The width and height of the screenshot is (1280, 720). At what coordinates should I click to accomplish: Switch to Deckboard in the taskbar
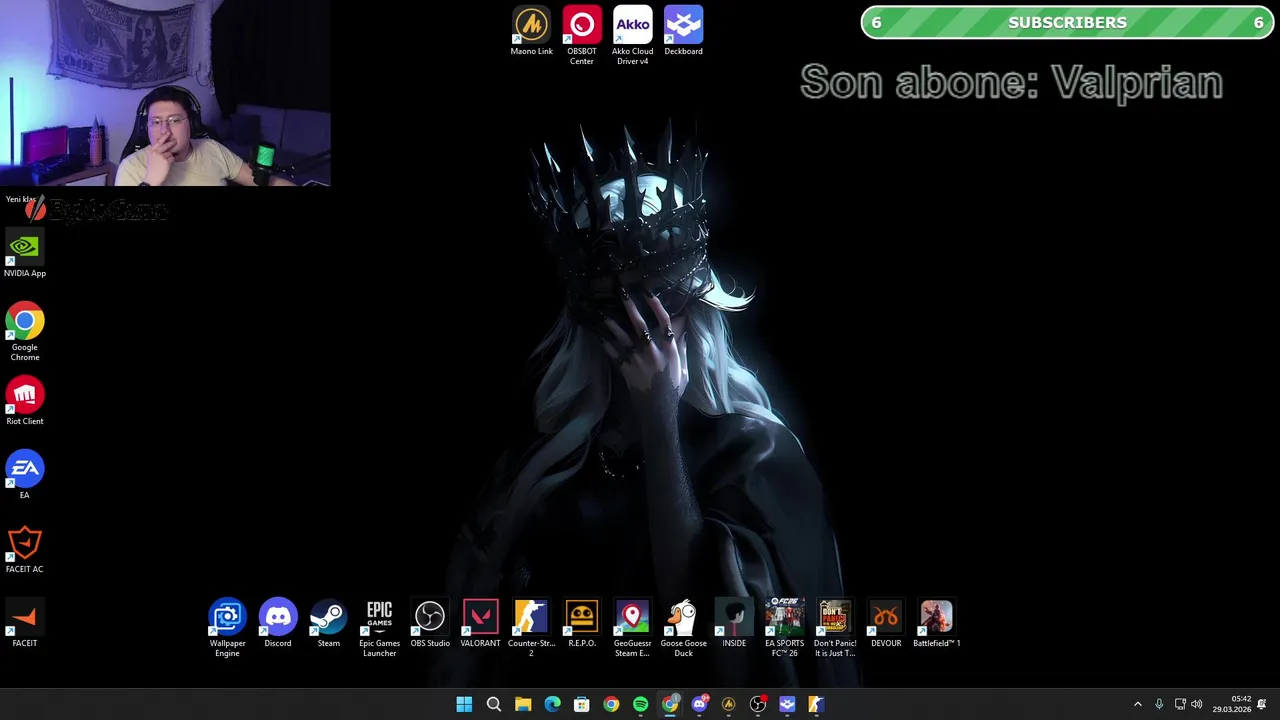tap(787, 704)
